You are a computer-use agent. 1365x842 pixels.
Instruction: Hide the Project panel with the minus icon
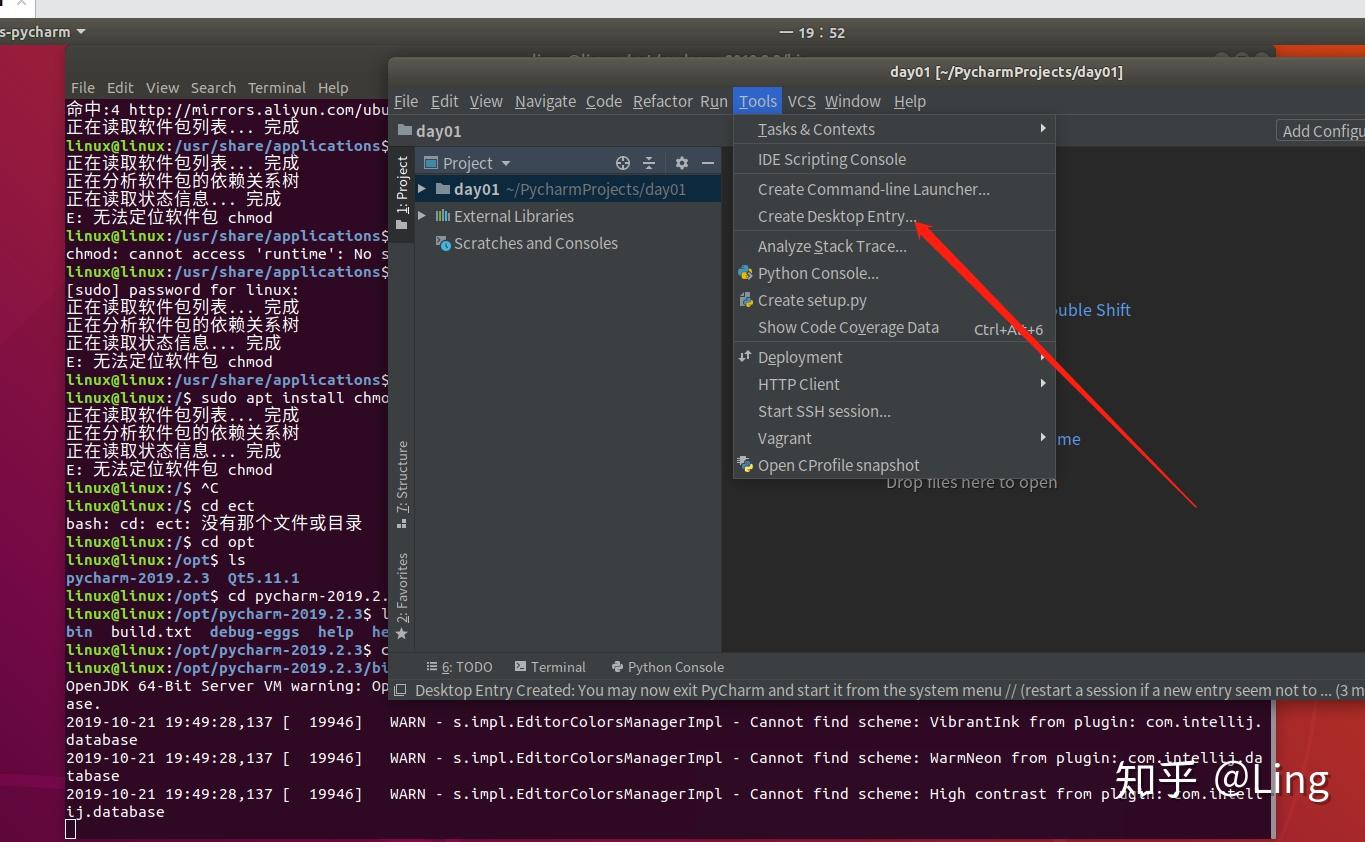(x=708, y=163)
